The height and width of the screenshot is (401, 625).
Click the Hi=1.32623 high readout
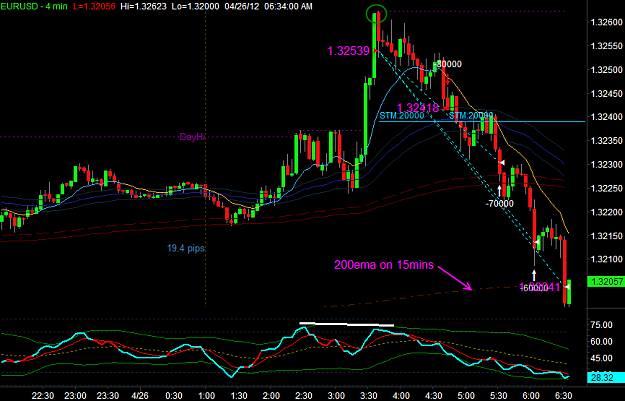(x=144, y=6)
